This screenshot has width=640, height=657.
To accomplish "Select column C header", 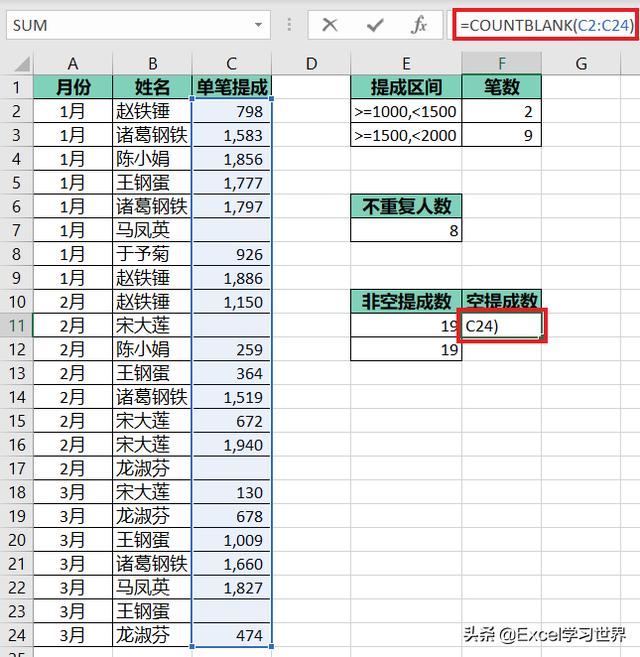I will pyautogui.click(x=232, y=64).
